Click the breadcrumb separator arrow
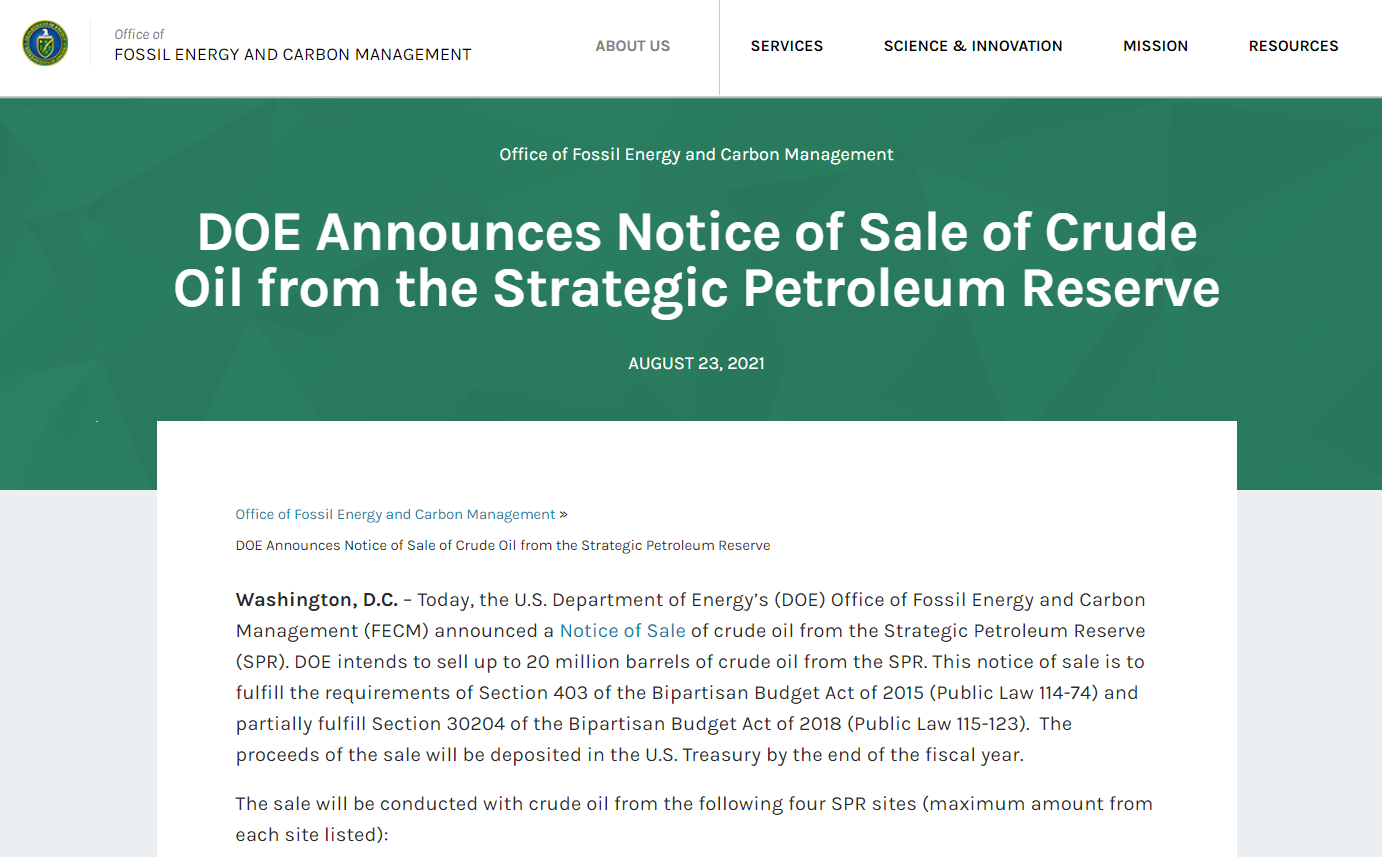This screenshot has height=857, width=1382. (x=563, y=514)
